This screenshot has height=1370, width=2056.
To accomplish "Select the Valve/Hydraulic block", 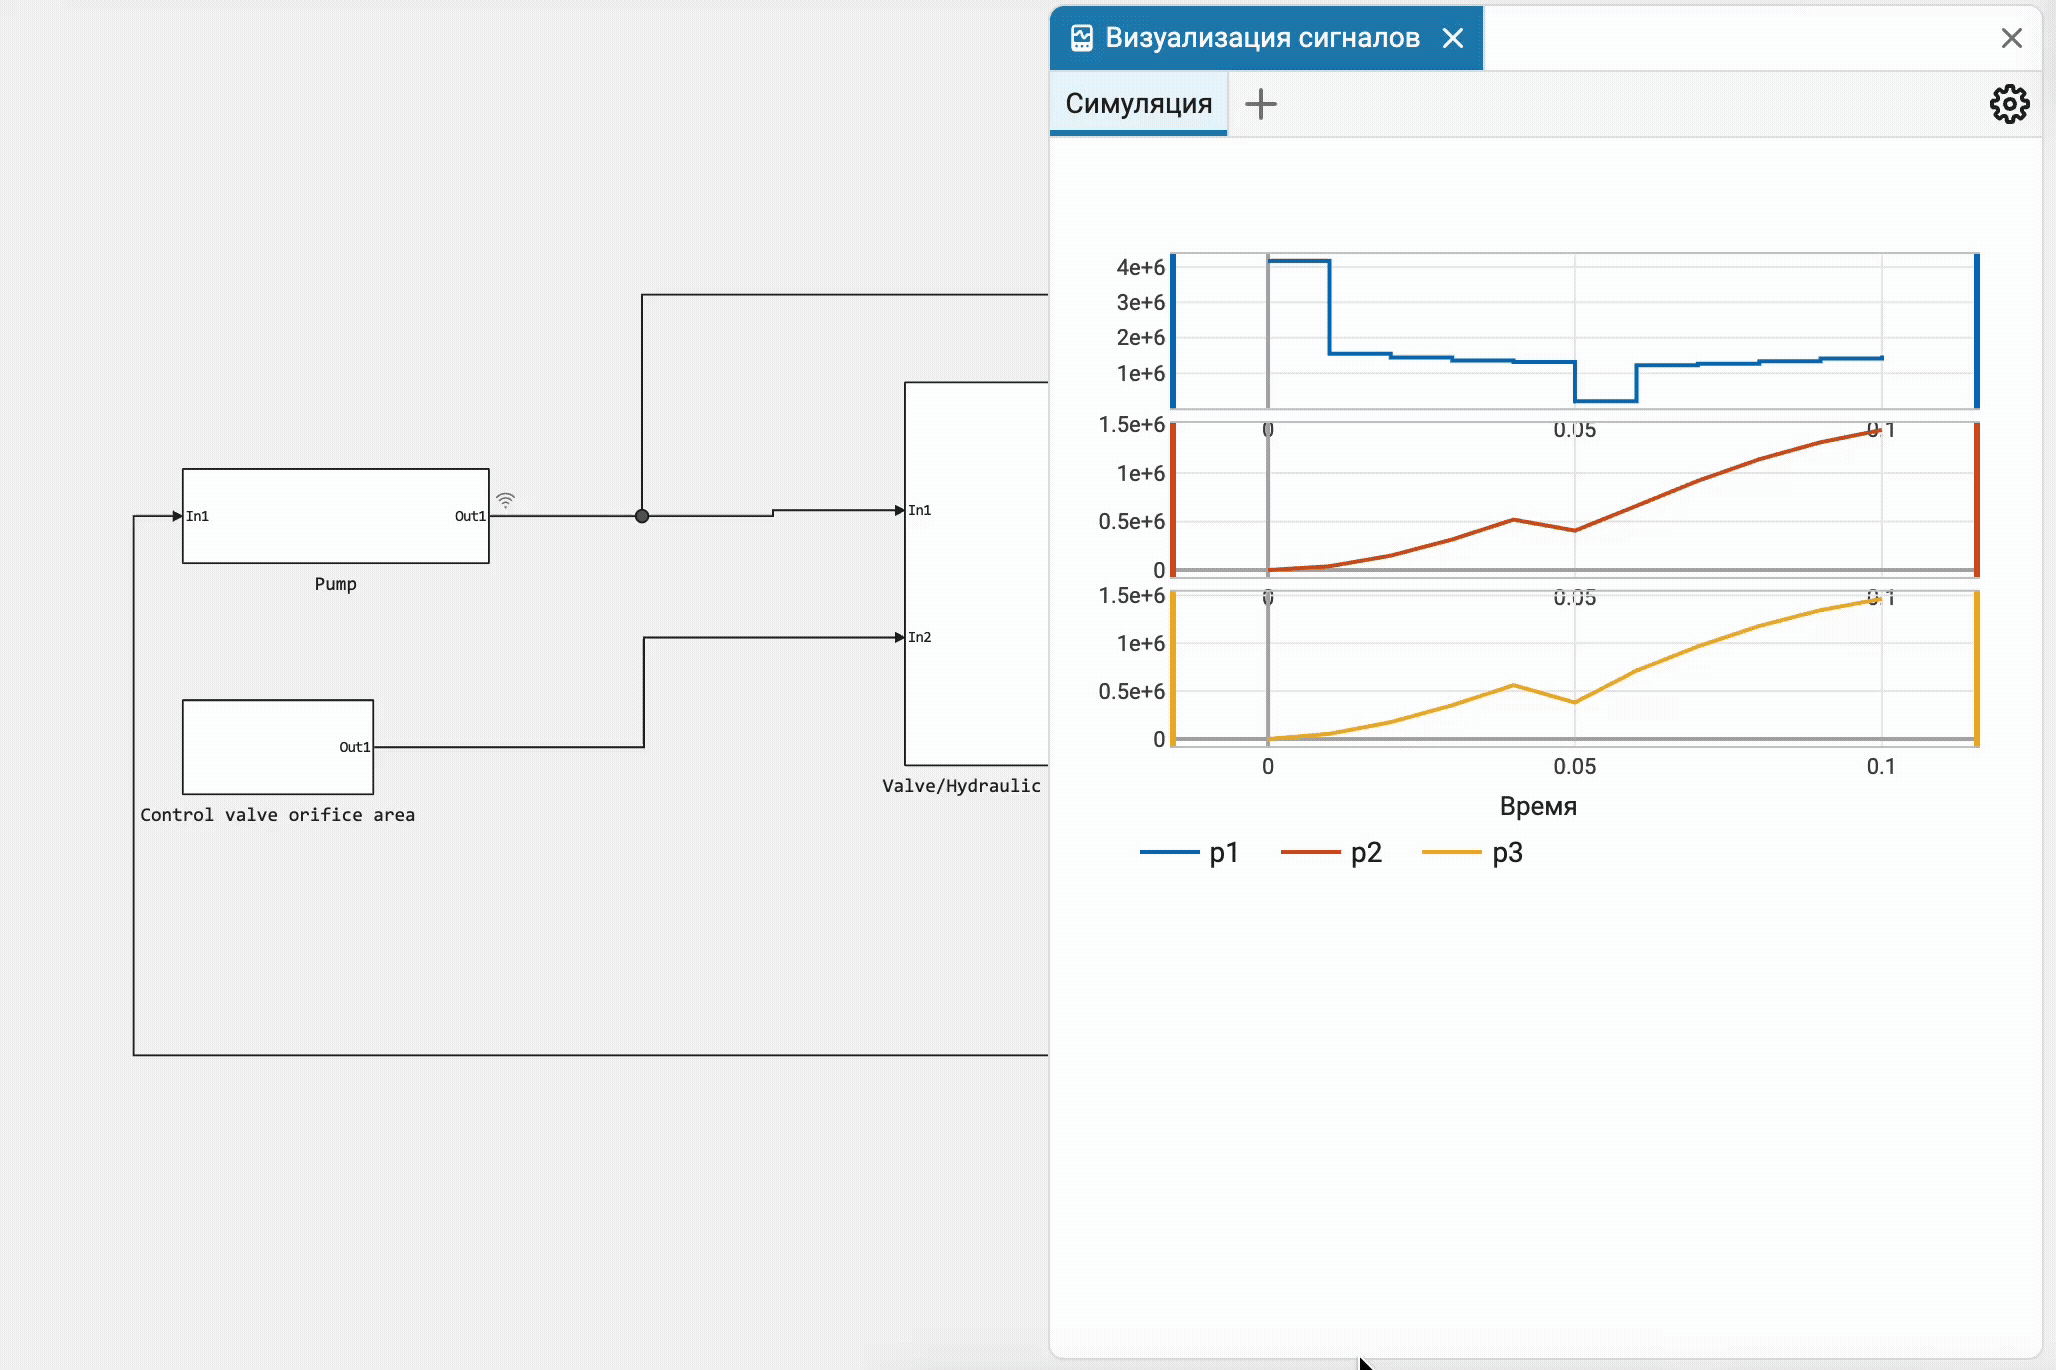I will coord(976,573).
